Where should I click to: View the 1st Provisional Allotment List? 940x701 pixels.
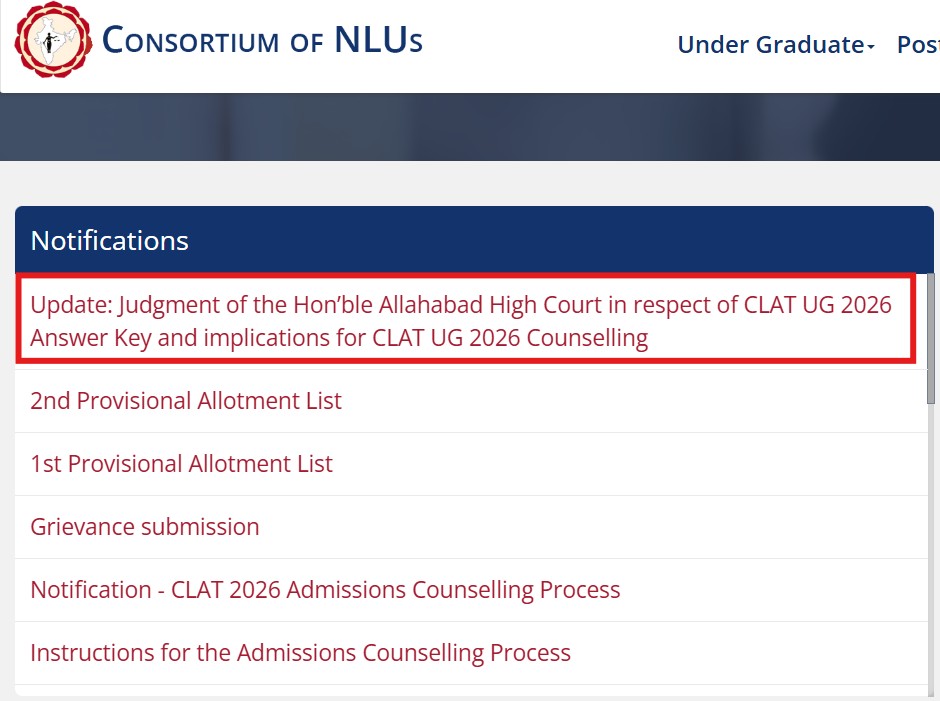pyautogui.click(x=180, y=464)
